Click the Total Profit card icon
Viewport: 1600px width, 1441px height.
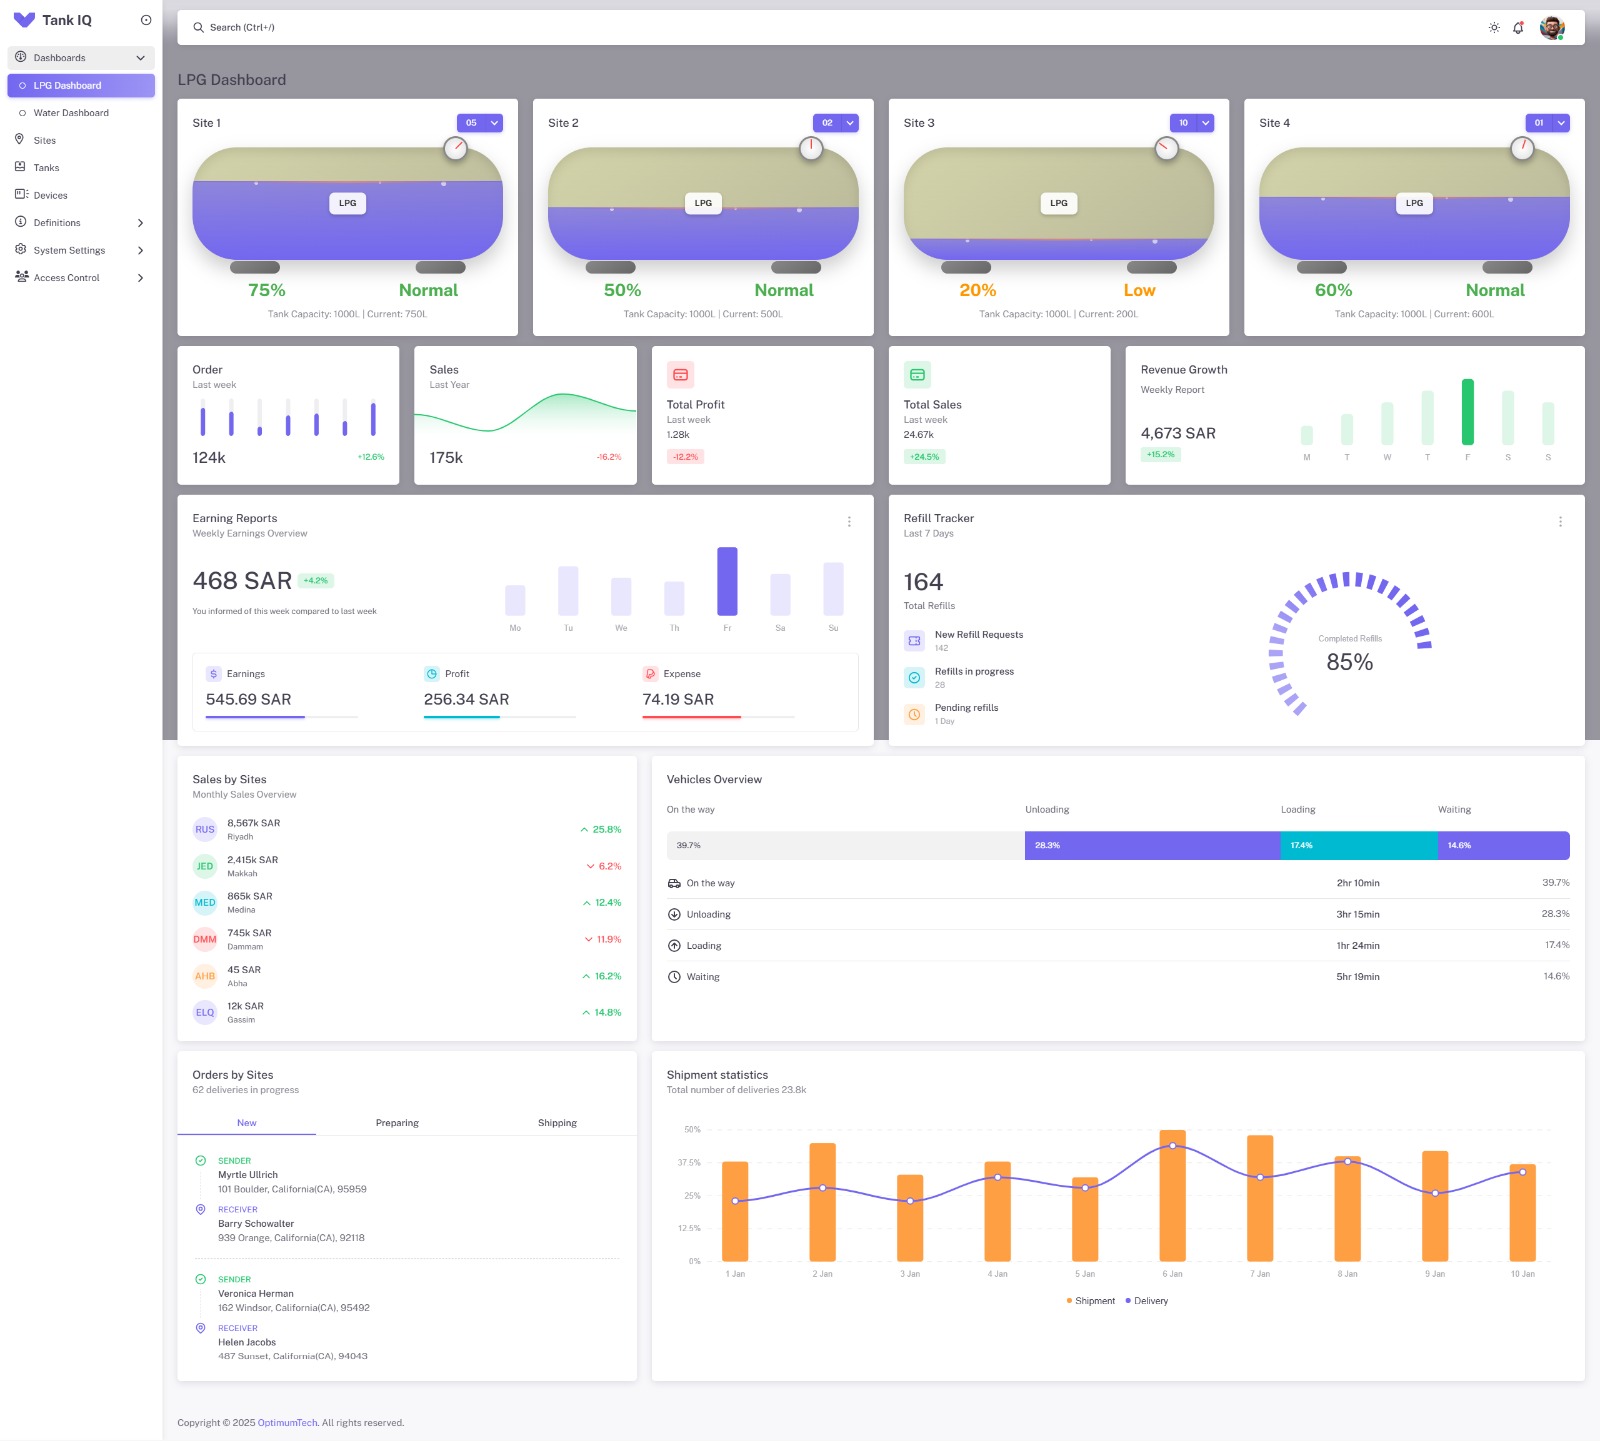click(x=680, y=375)
